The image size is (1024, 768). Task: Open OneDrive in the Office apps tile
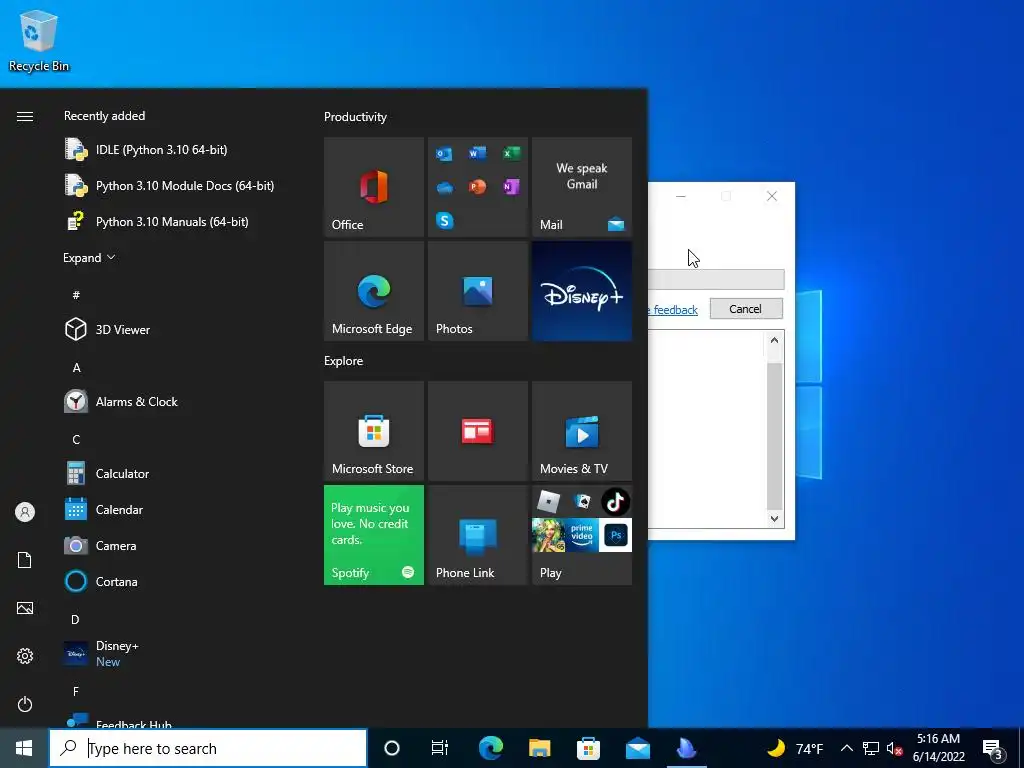(444, 187)
